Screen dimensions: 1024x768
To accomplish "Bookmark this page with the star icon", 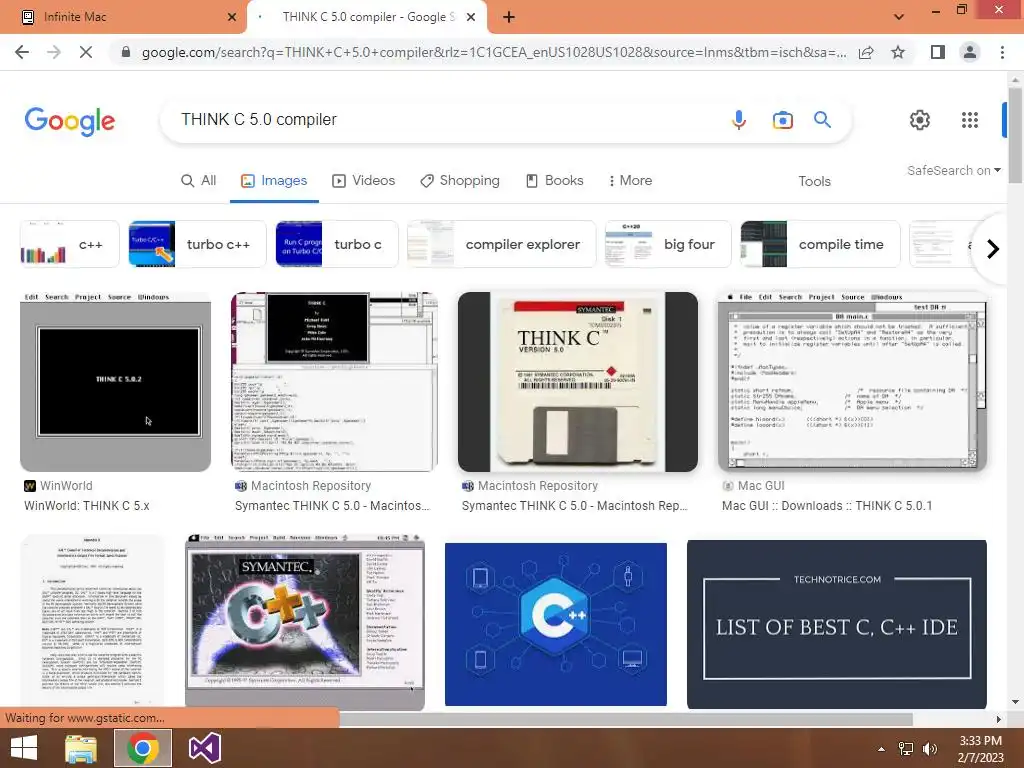I will click(898, 52).
